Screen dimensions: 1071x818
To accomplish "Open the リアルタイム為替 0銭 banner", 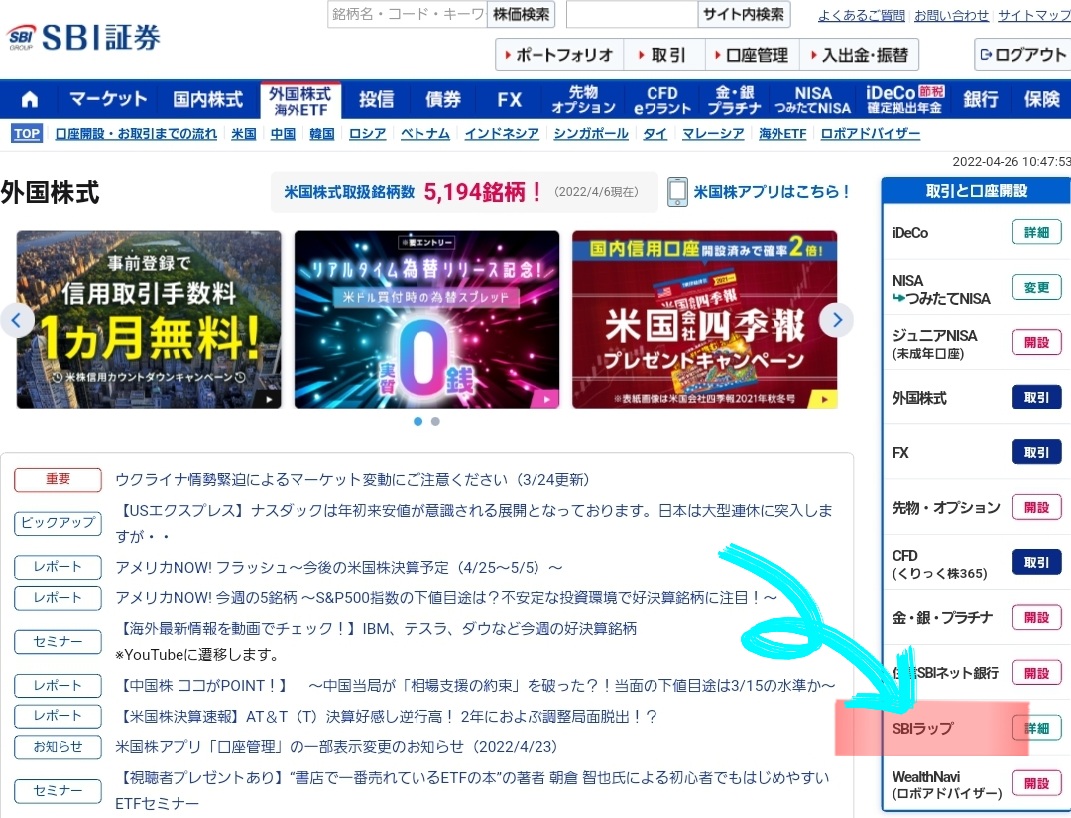I will (427, 320).
